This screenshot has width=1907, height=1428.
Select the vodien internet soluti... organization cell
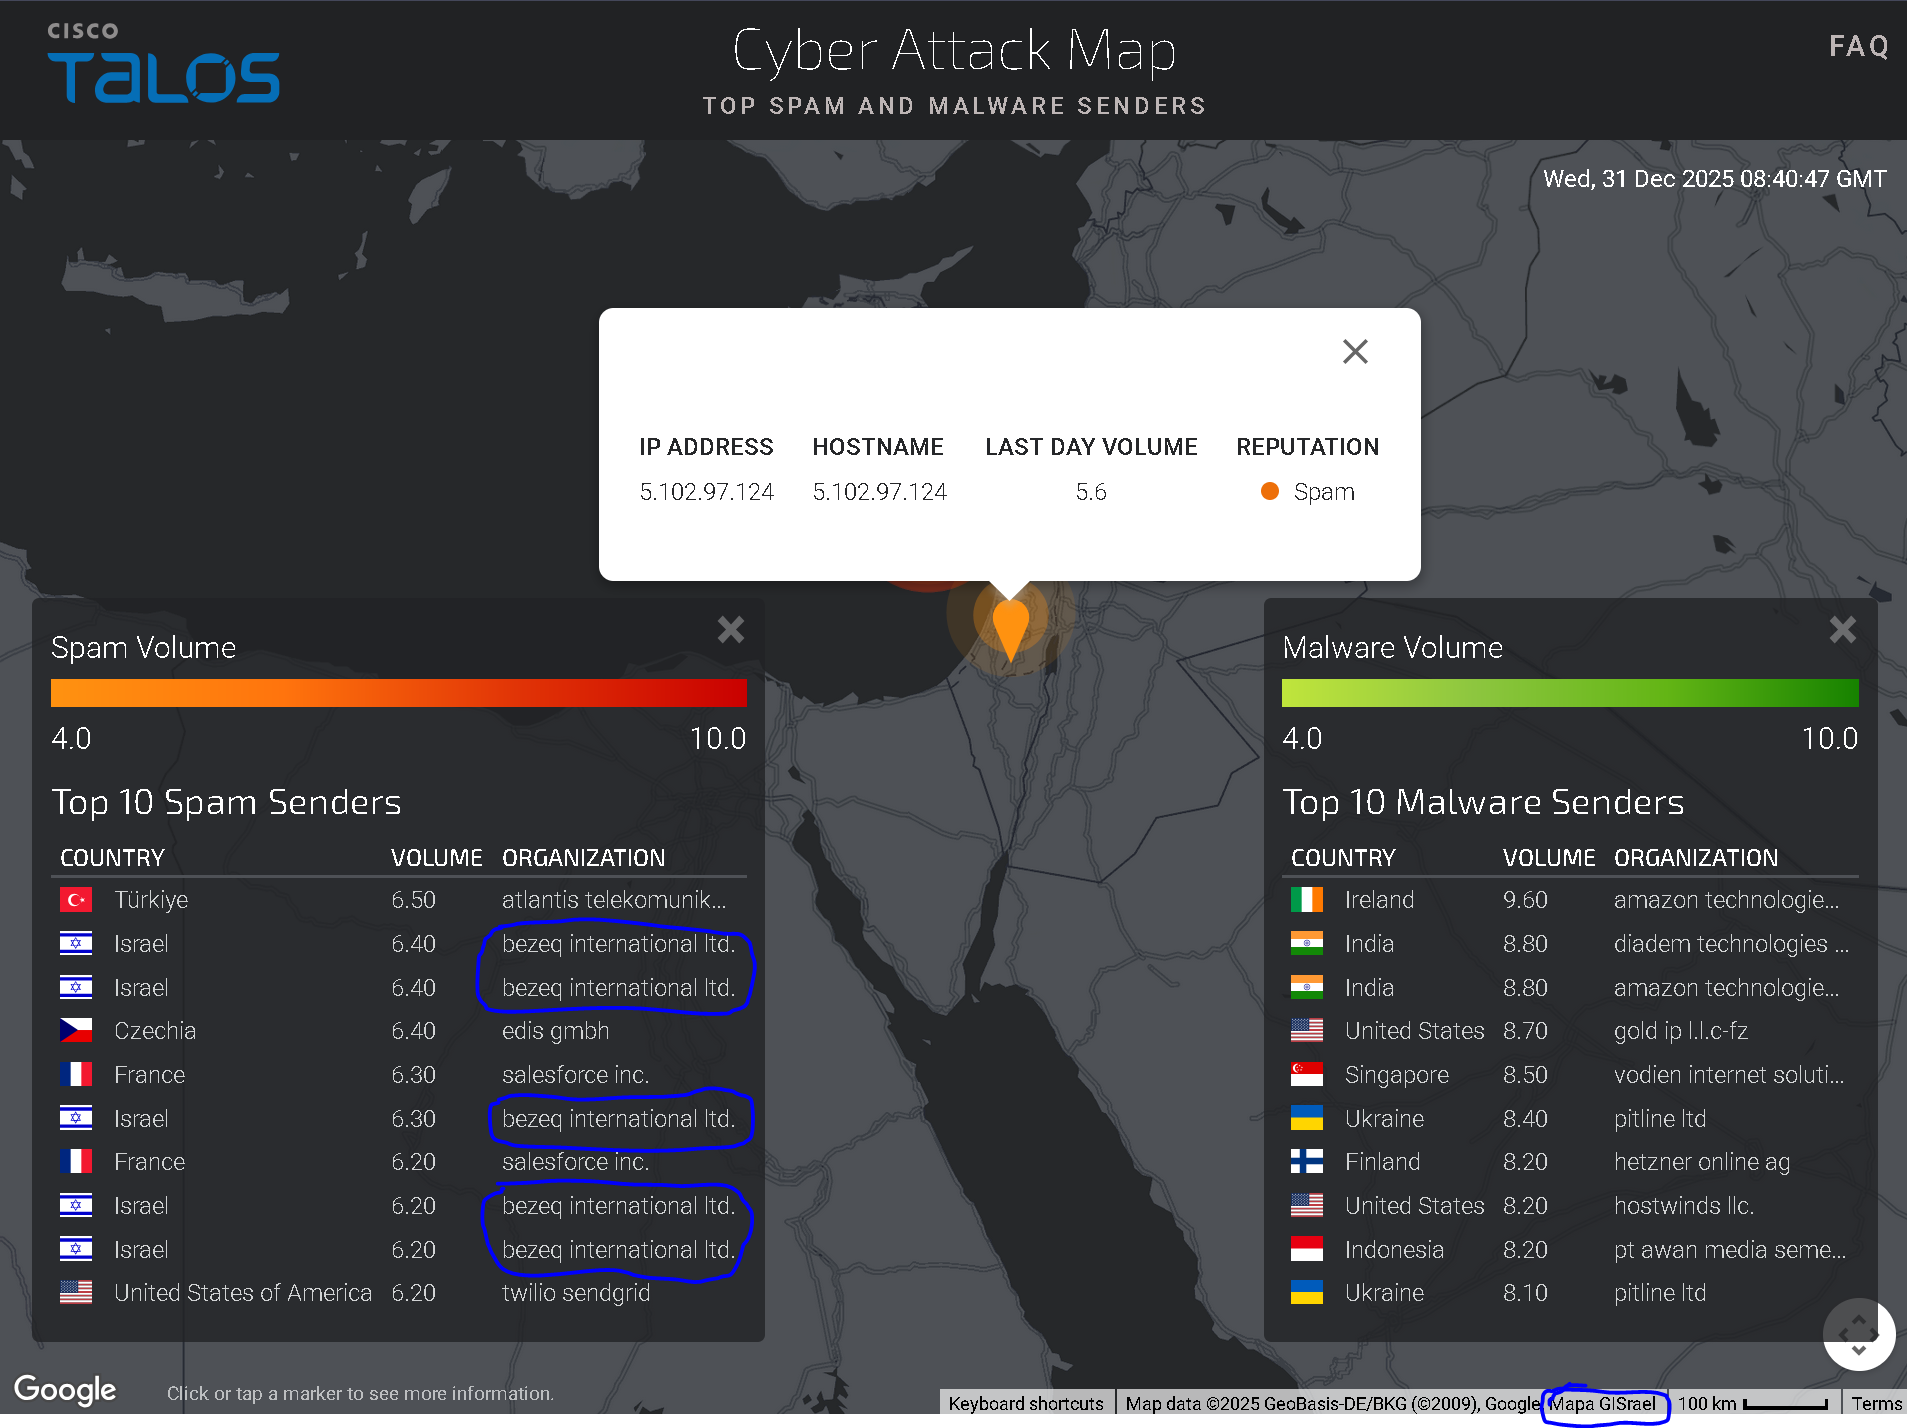[1729, 1075]
